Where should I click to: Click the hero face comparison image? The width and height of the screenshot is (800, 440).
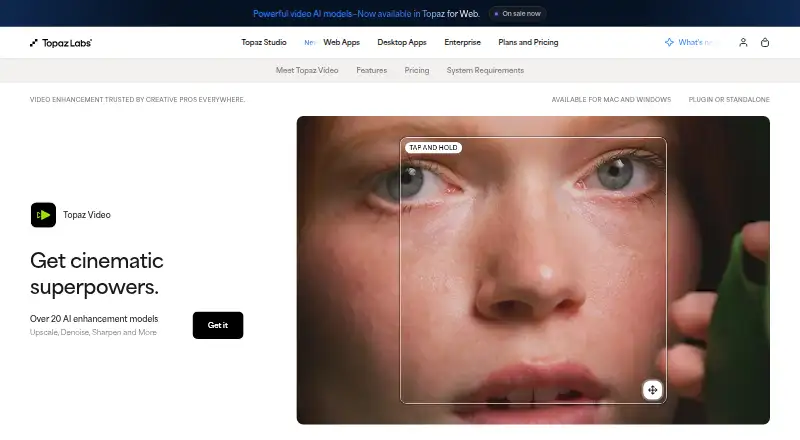click(533, 270)
